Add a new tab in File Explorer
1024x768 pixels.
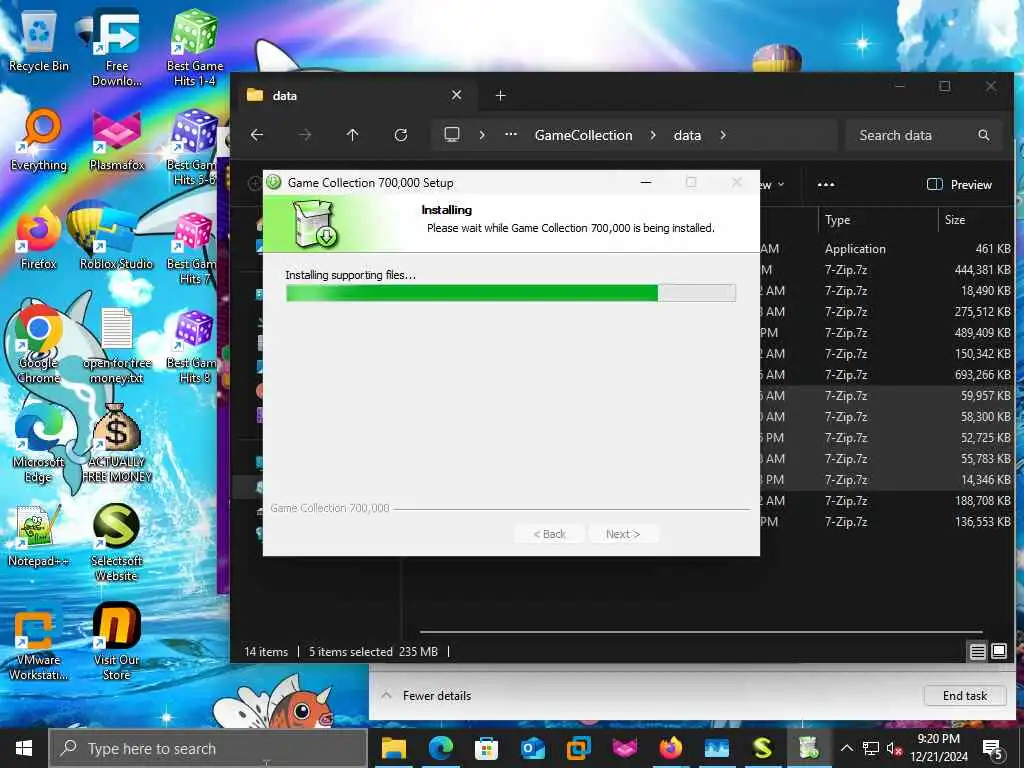[x=500, y=96]
